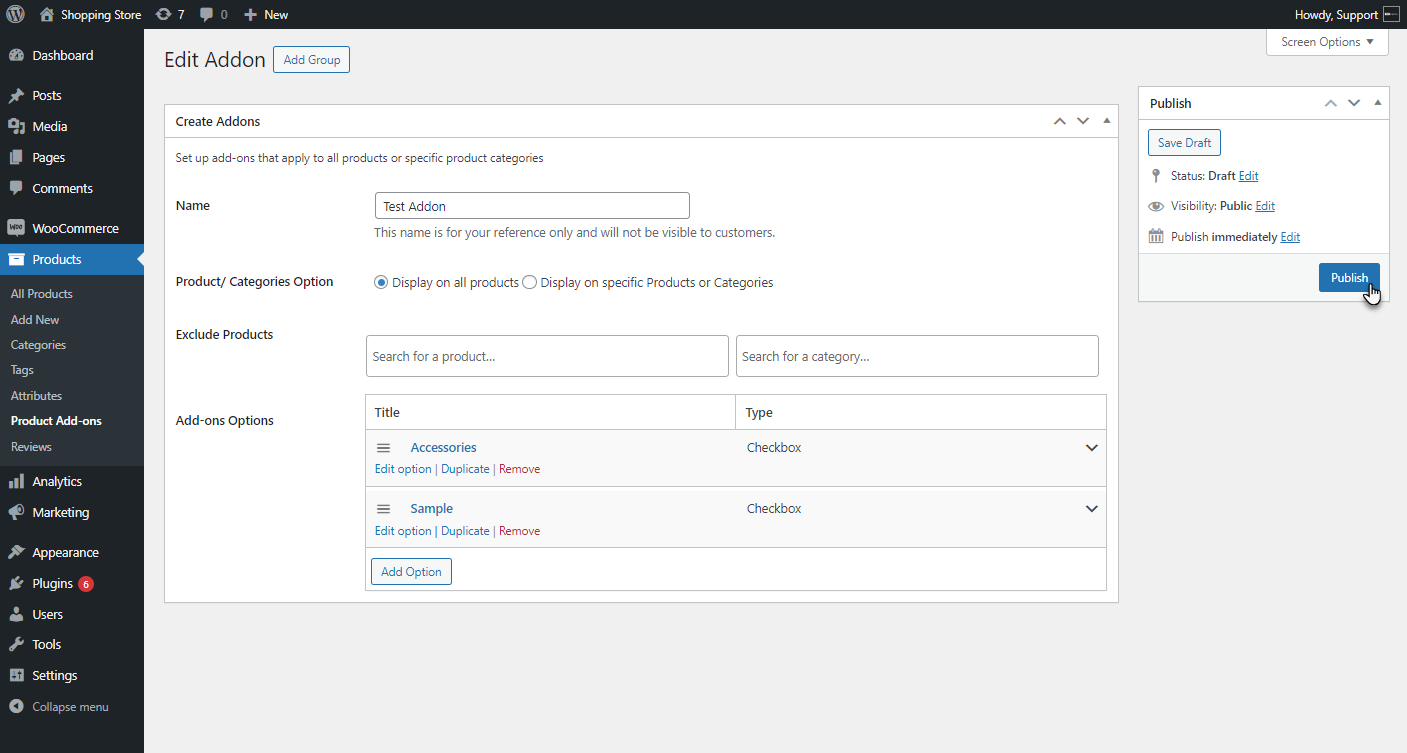
Task: Toggle the Create Addons panel collapse triangle
Action: 1106,121
